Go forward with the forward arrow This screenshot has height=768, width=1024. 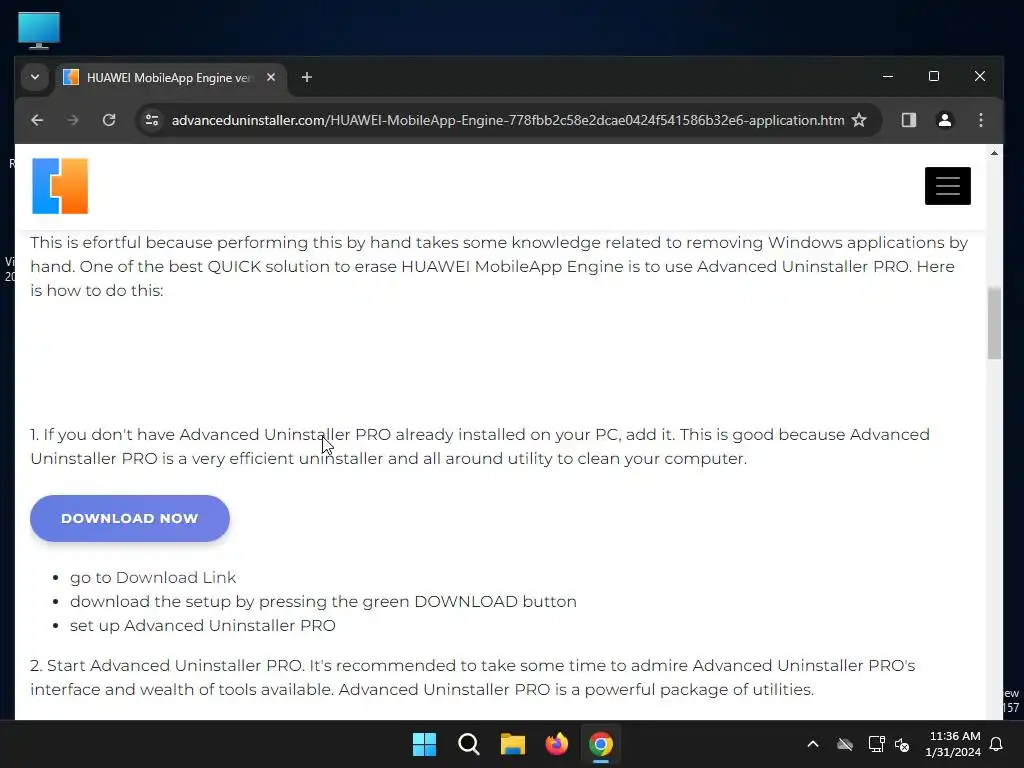point(73,120)
